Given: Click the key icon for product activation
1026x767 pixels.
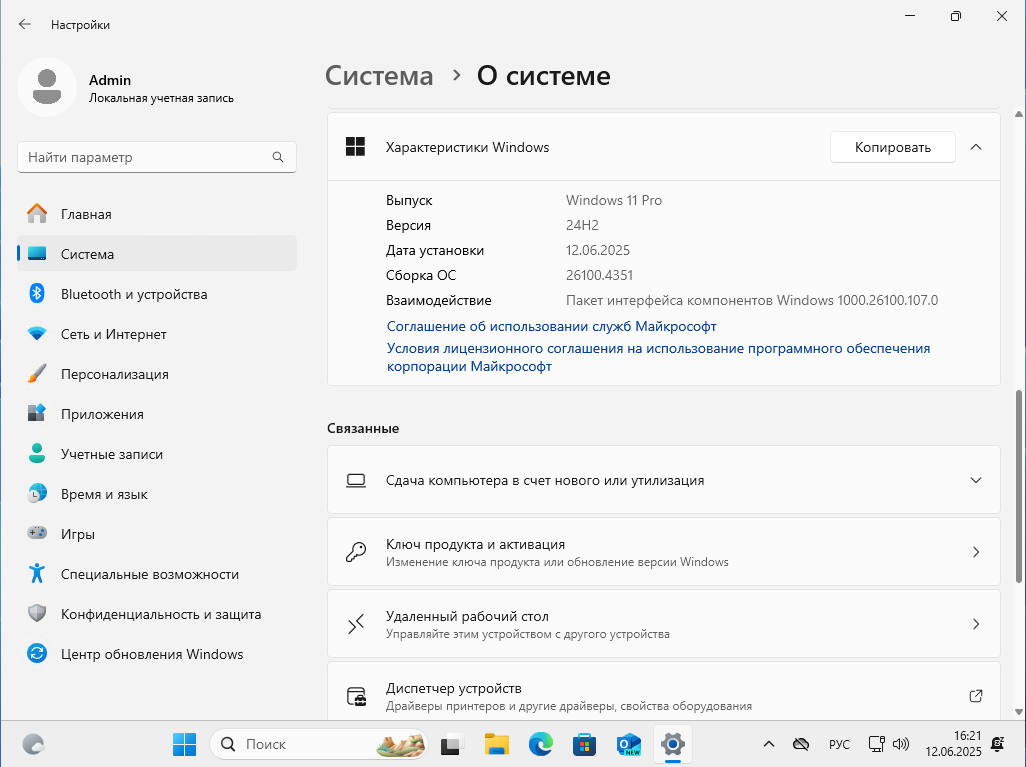Looking at the screenshot, I should [x=356, y=552].
